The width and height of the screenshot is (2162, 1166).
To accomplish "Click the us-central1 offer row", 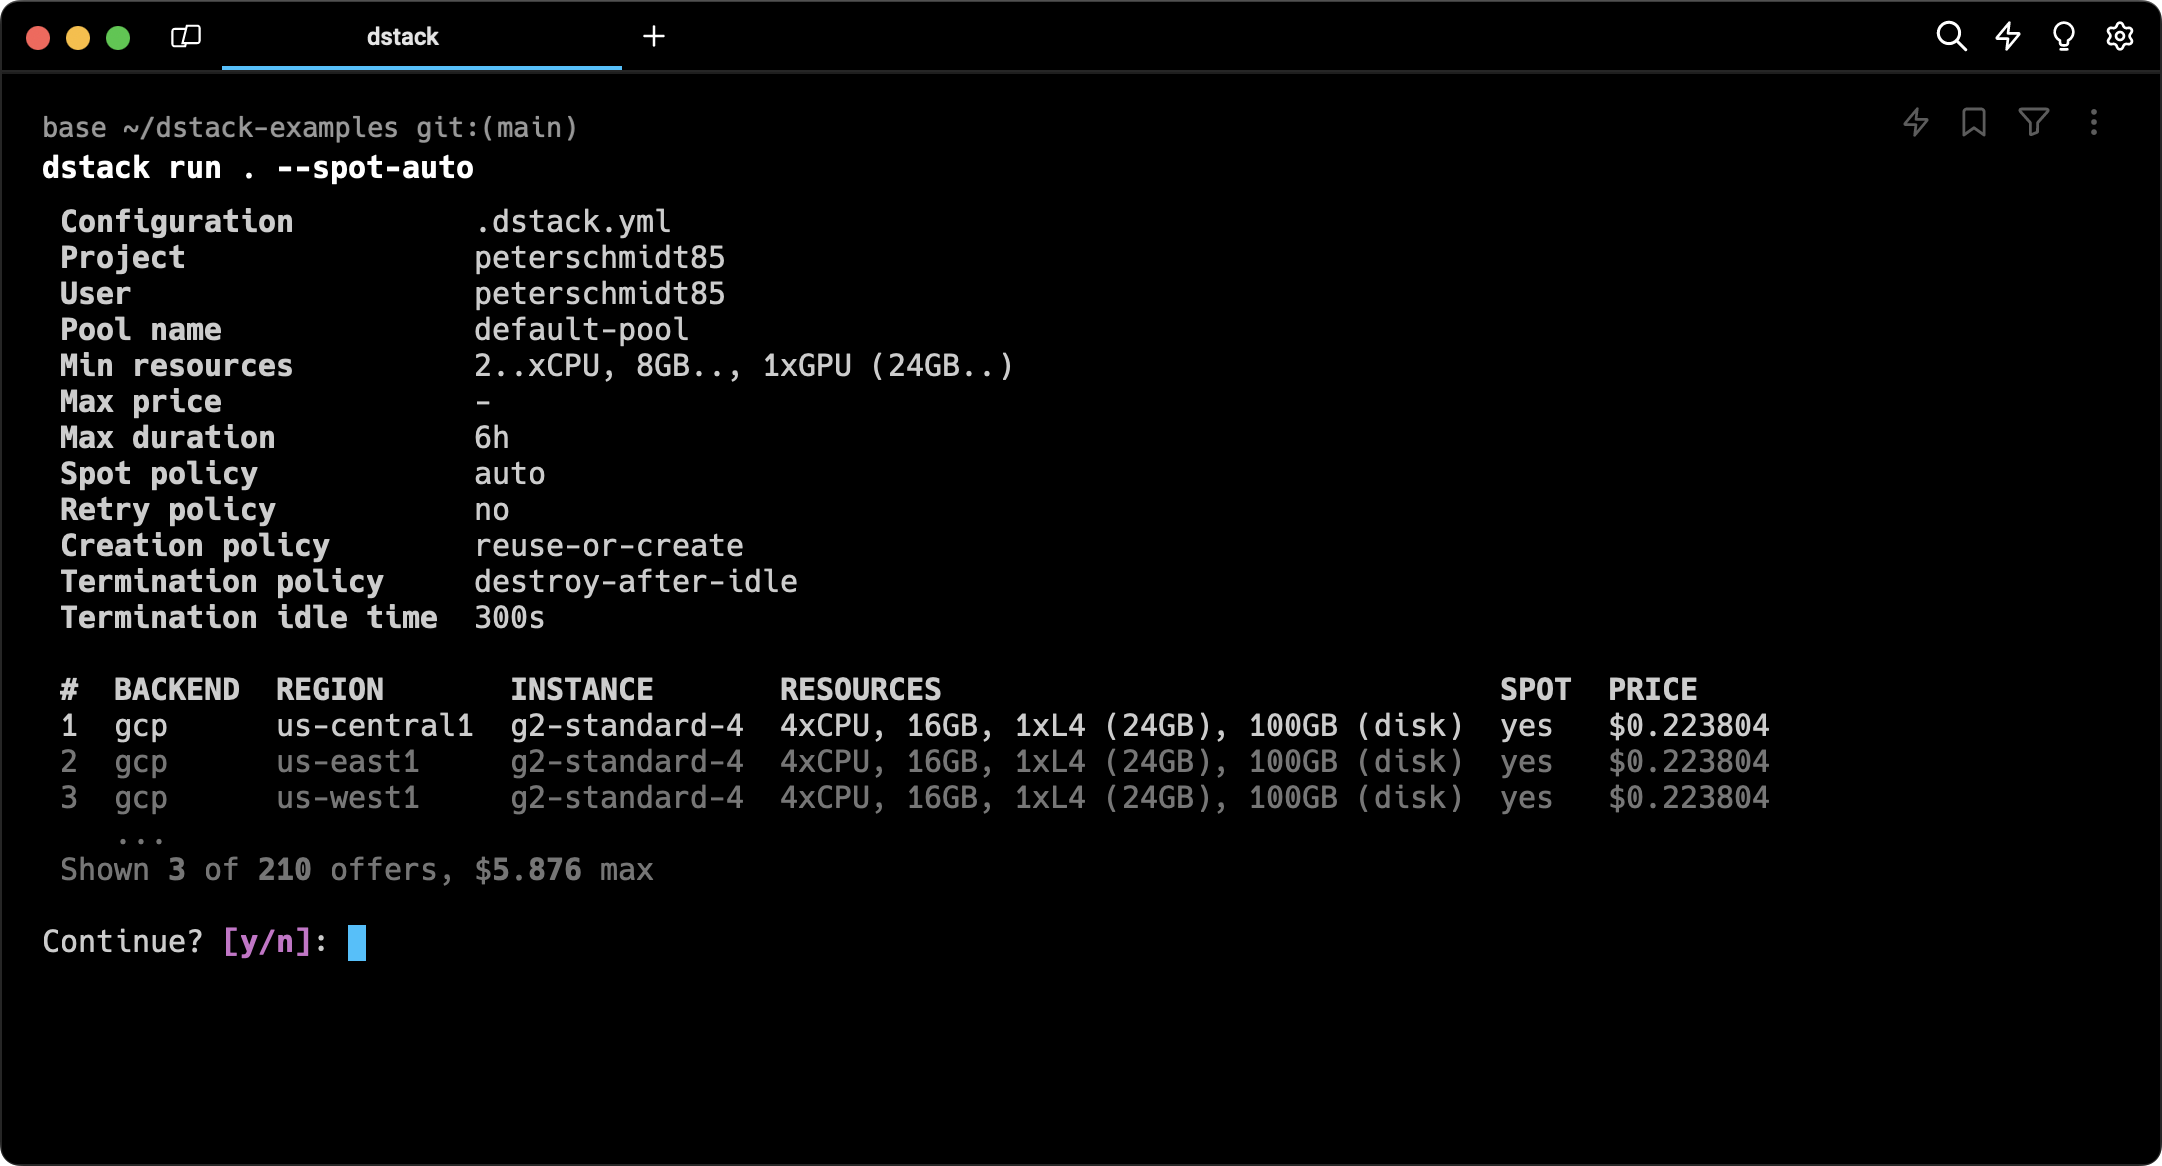I will (374, 726).
